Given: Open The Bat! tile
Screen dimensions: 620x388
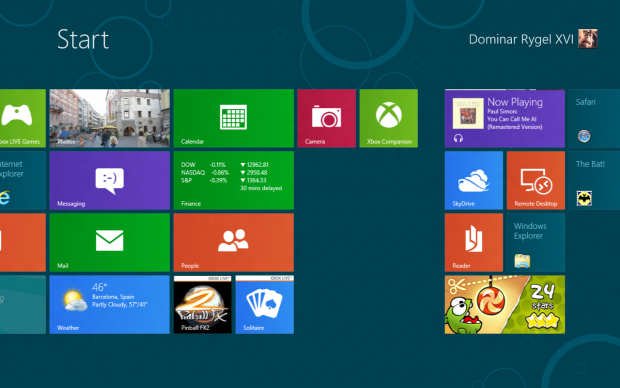Looking at the screenshot, I should (594, 180).
